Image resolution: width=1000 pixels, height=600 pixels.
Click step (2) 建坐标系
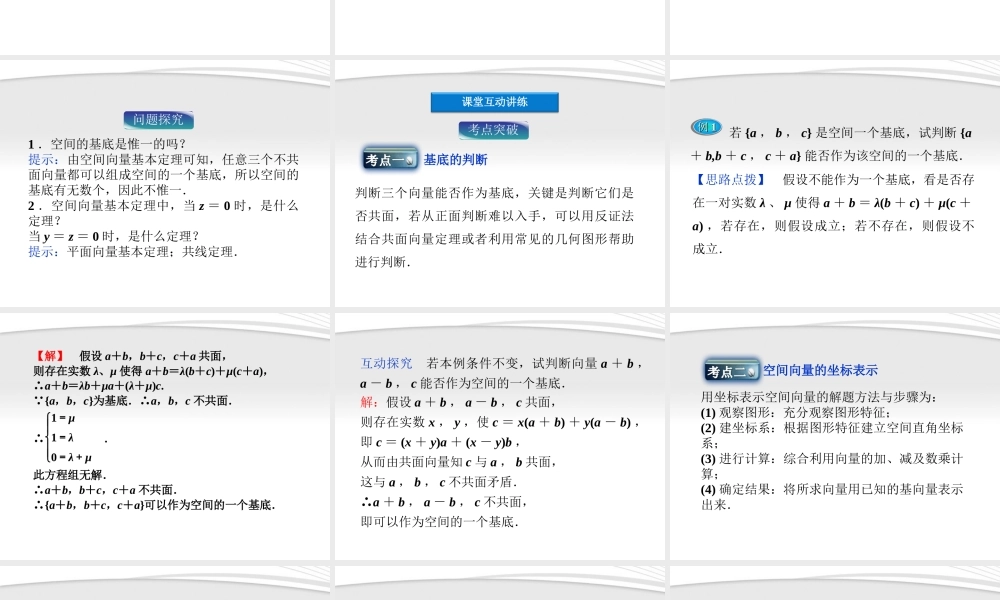pos(832,435)
